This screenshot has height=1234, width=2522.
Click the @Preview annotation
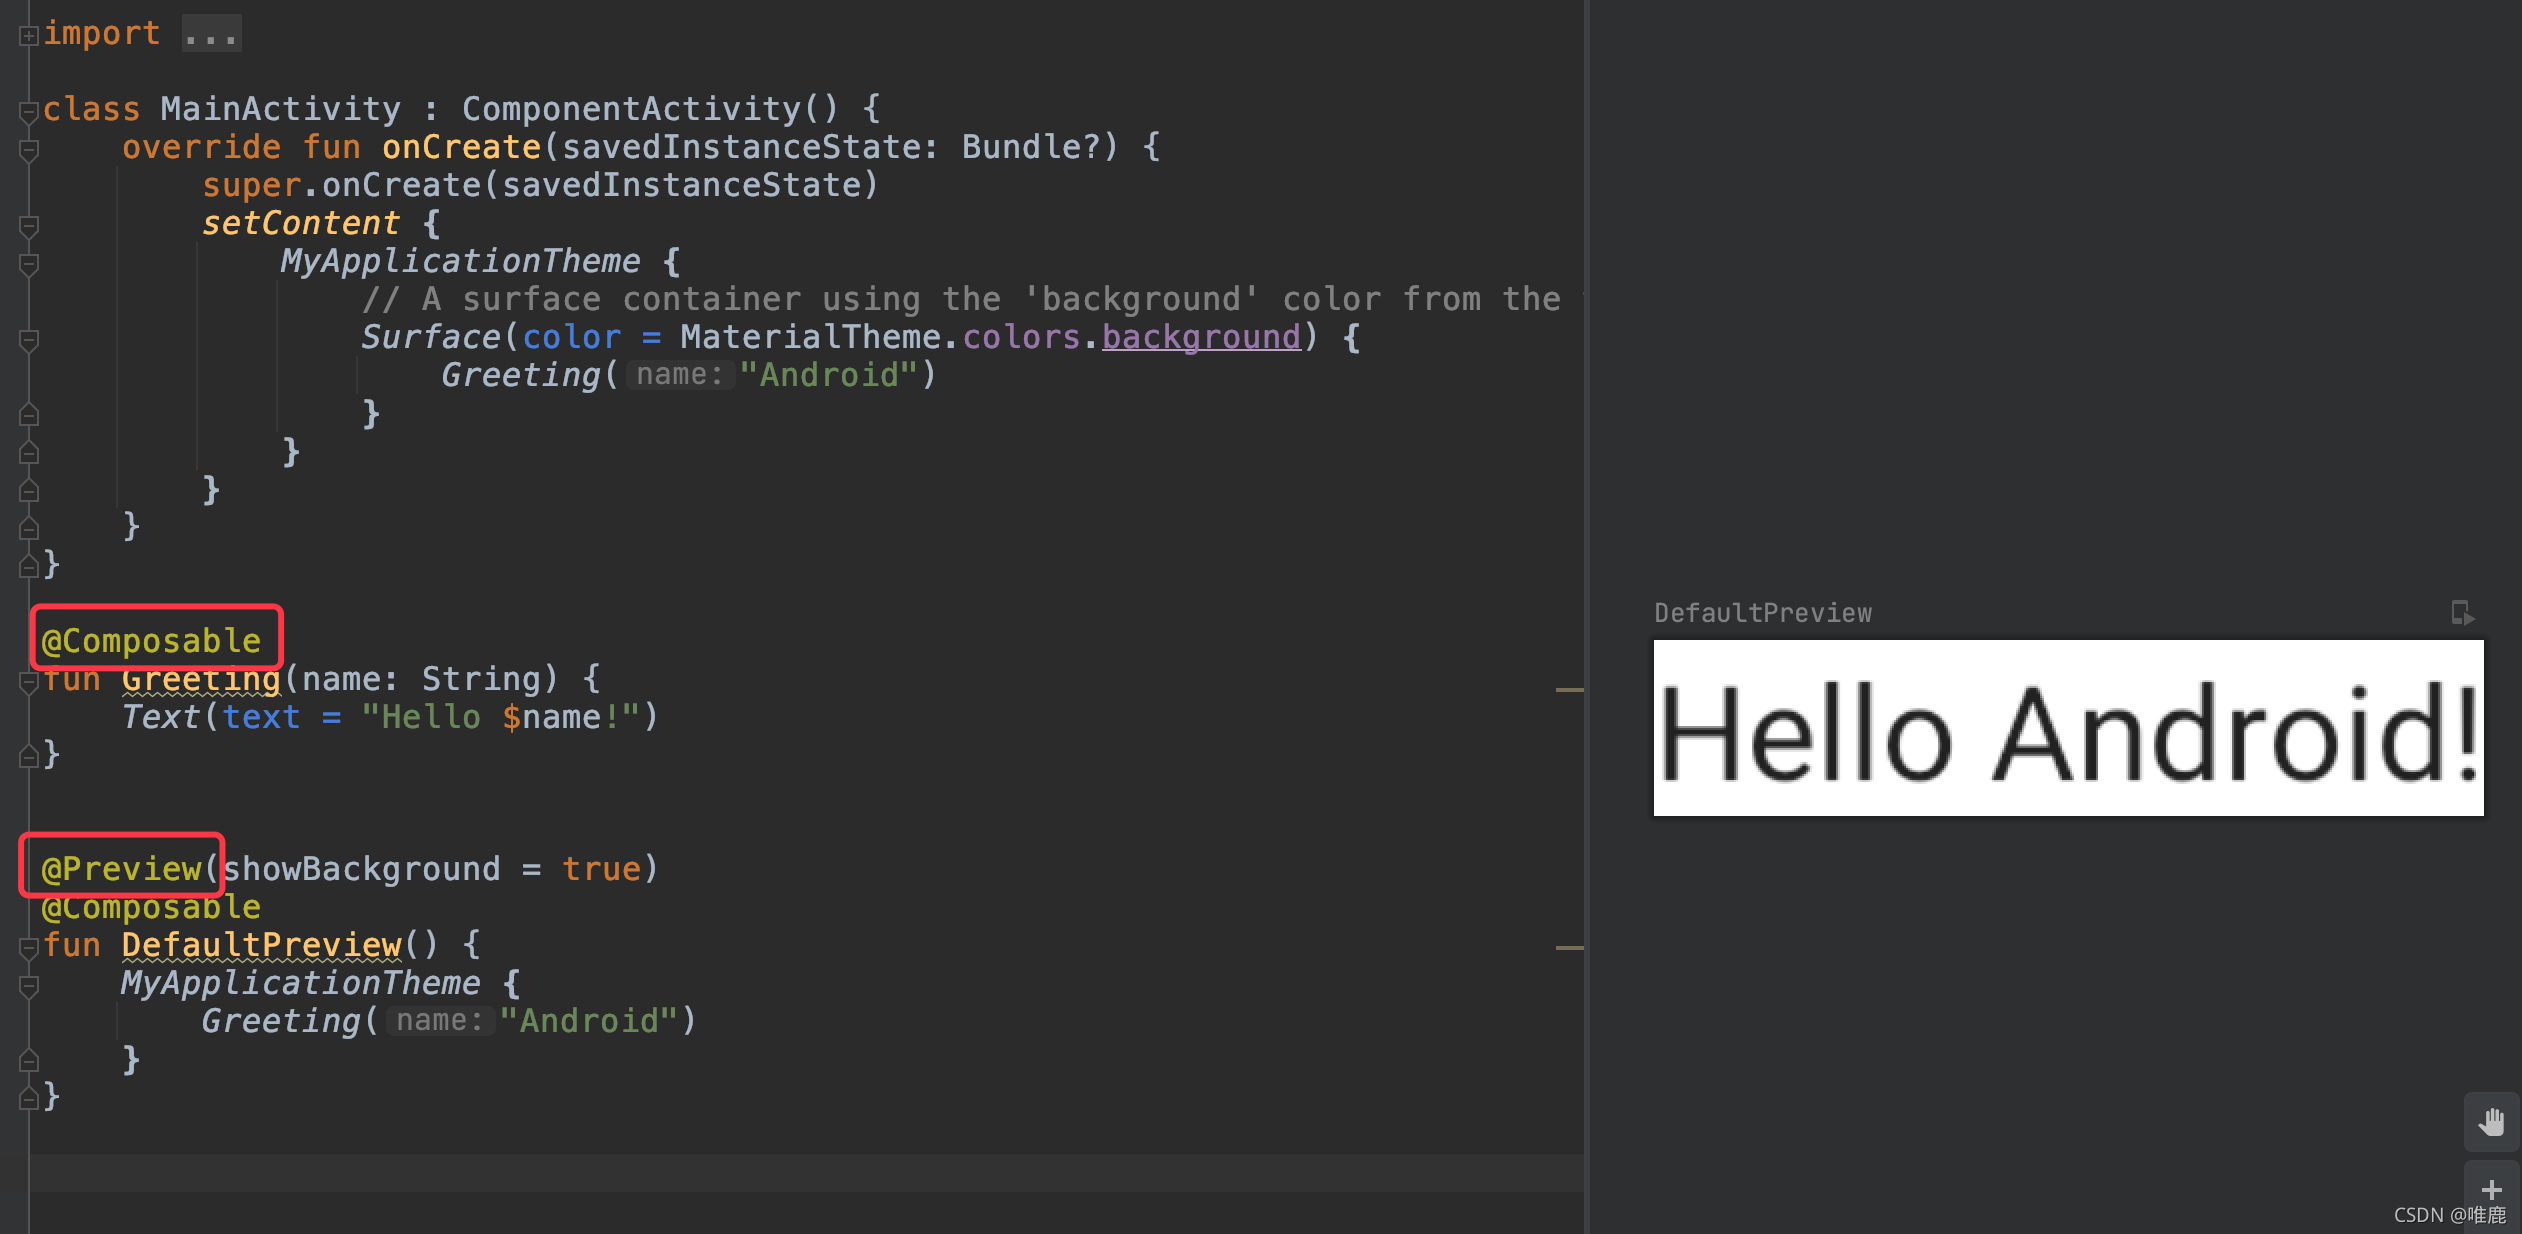pyautogui.click(x=122, y=869)
